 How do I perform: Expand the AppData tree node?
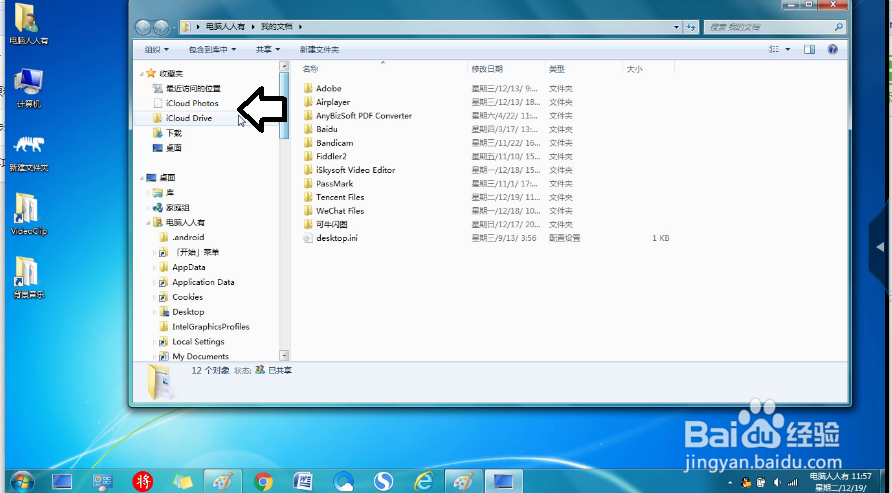pyautogui.click(x=155, y=267)
